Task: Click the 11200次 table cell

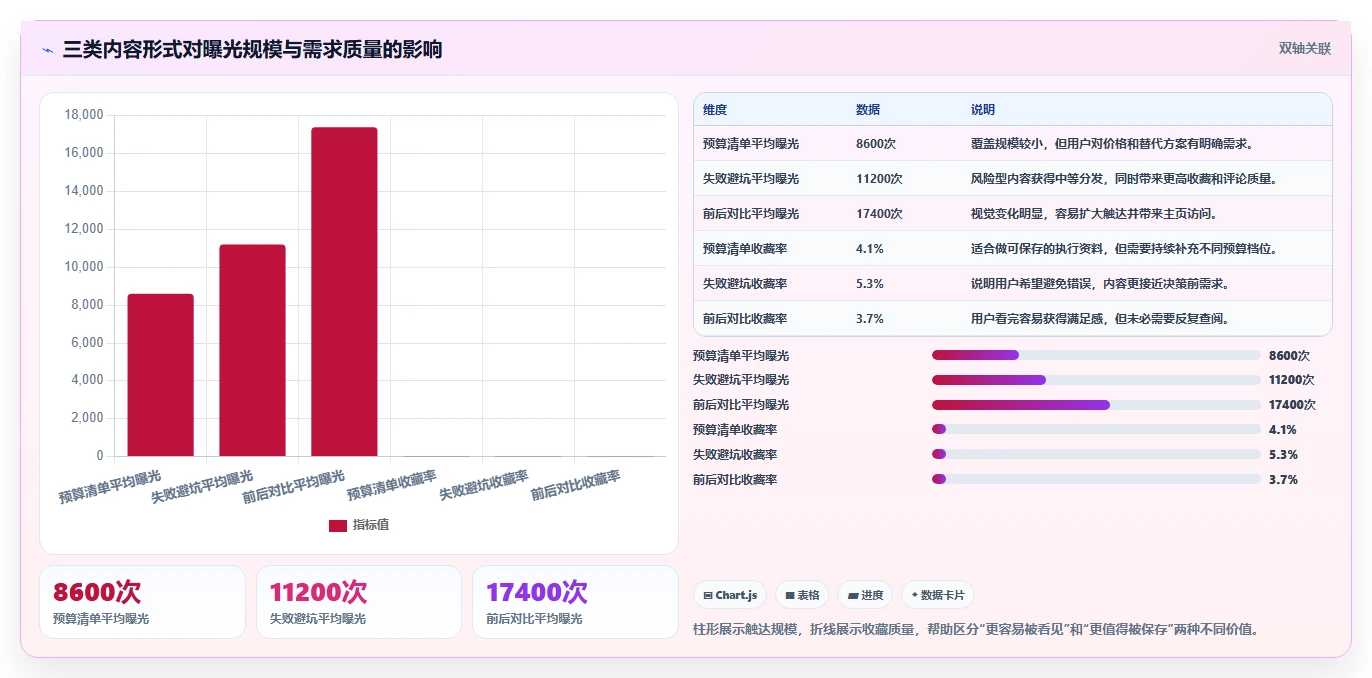Action: tap(879, 179)
